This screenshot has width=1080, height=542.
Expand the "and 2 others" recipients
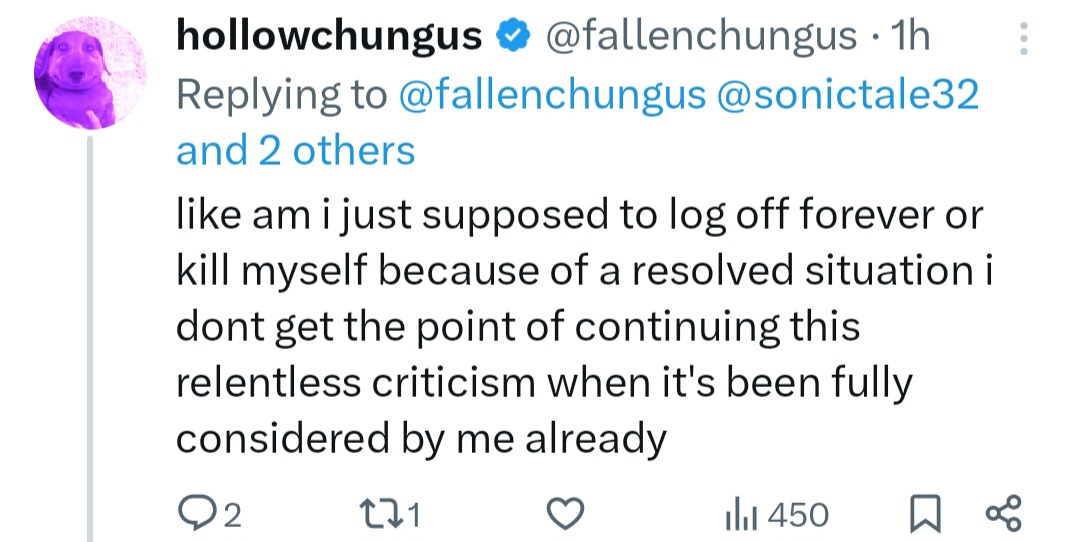[295, 151]
